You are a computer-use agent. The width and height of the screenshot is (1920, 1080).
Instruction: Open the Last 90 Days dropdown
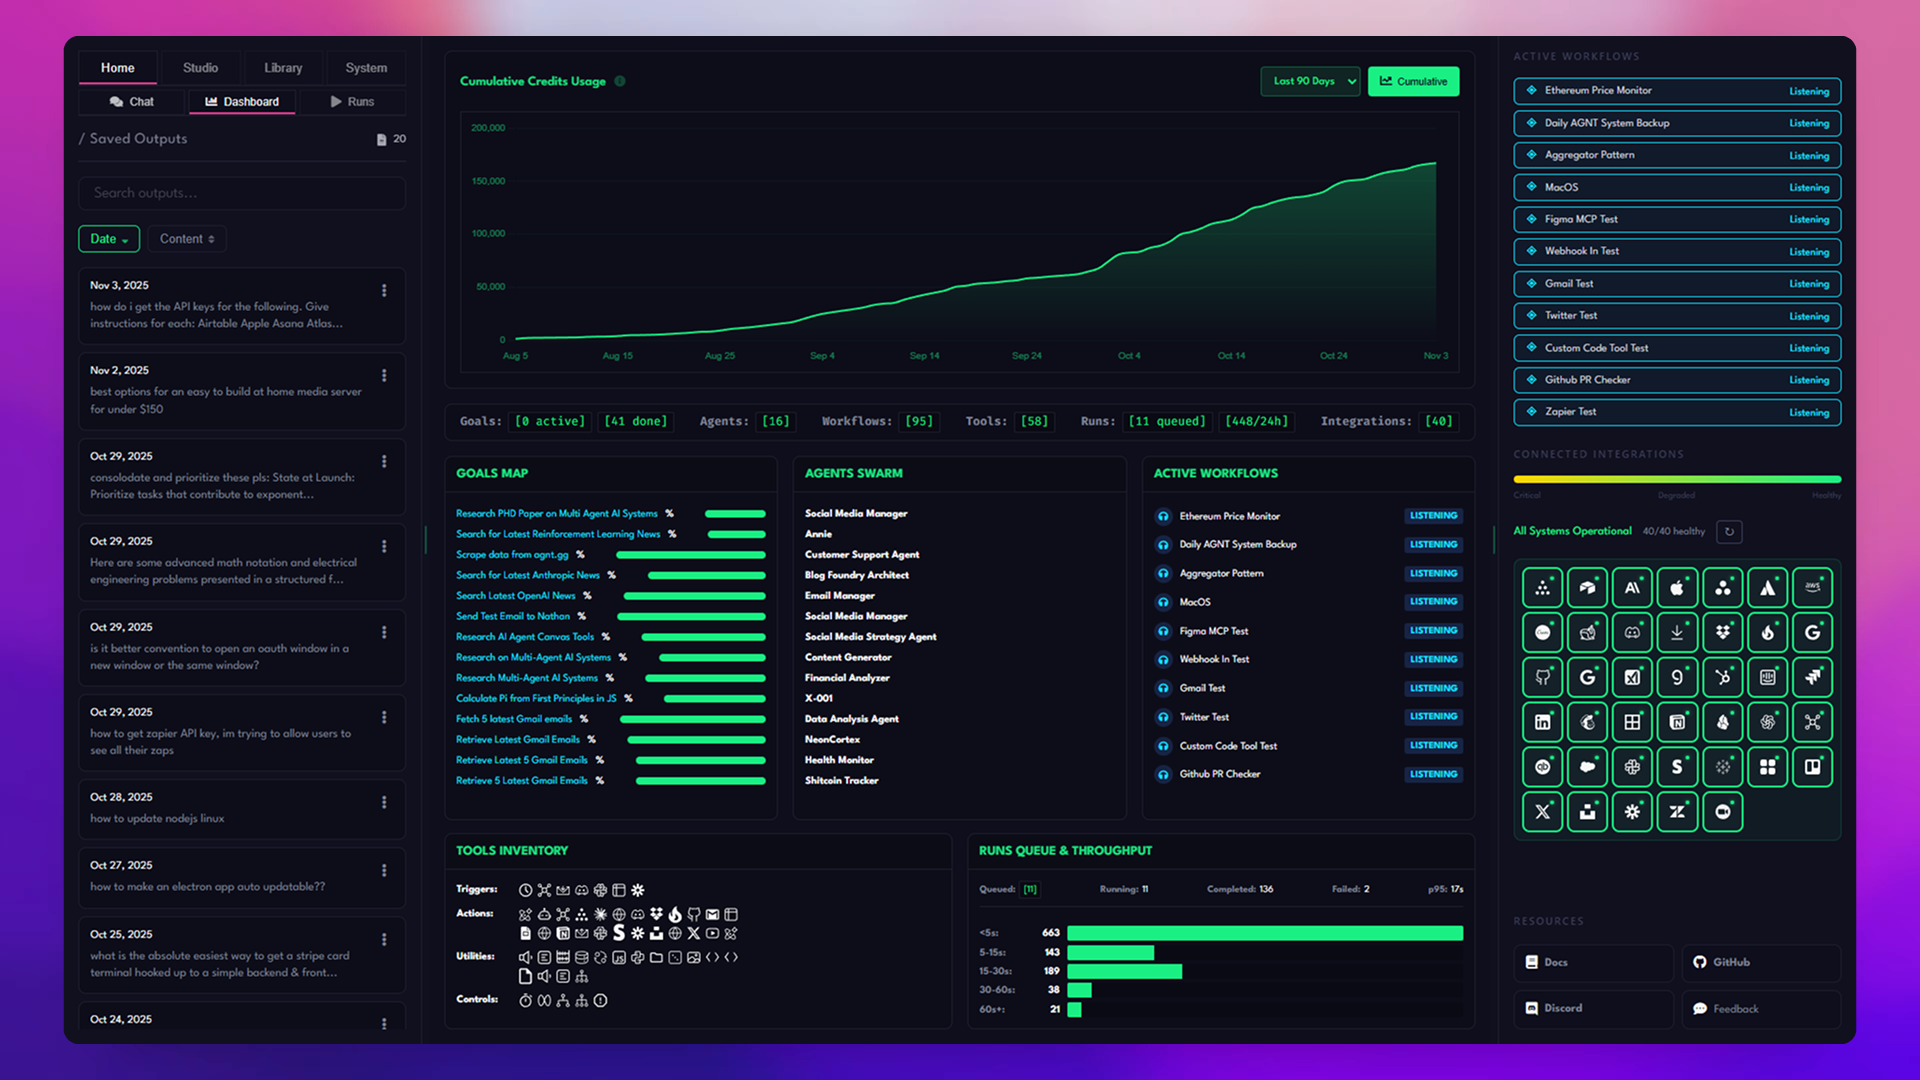(x=1310, y=81)
